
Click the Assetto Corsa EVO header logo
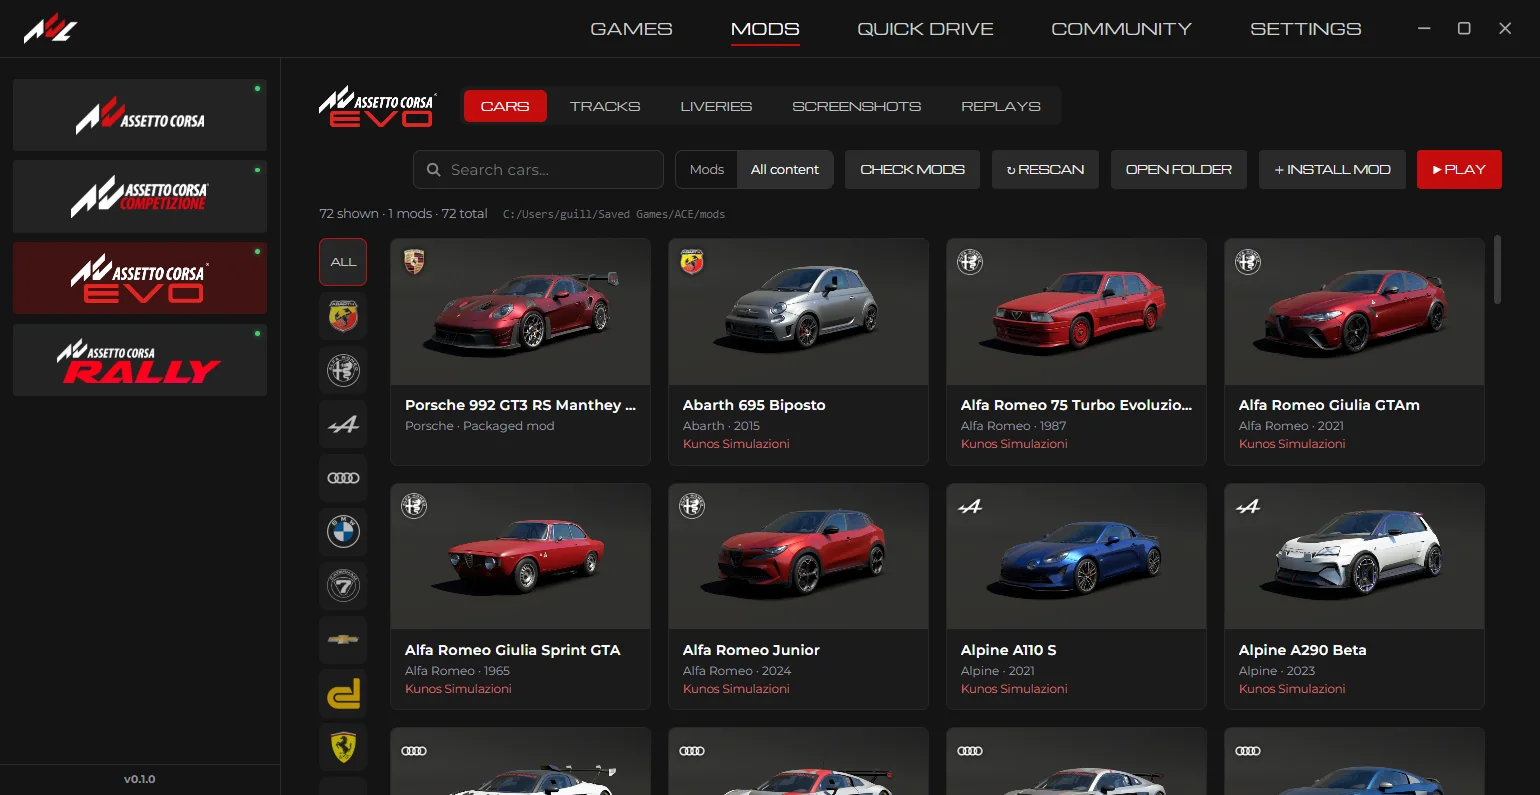(377, 107)
